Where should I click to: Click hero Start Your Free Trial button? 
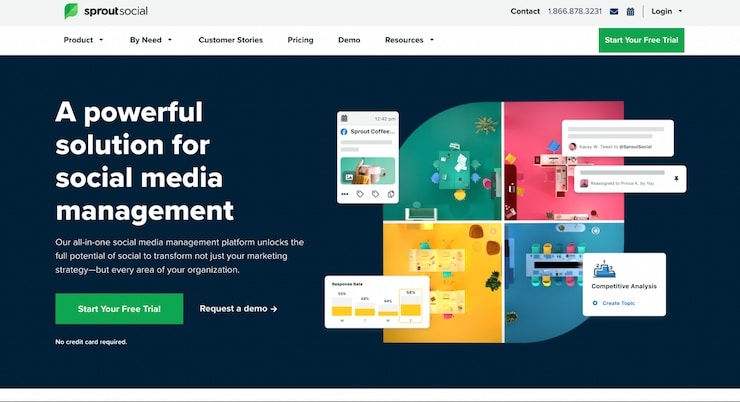(x=119, y=309)
